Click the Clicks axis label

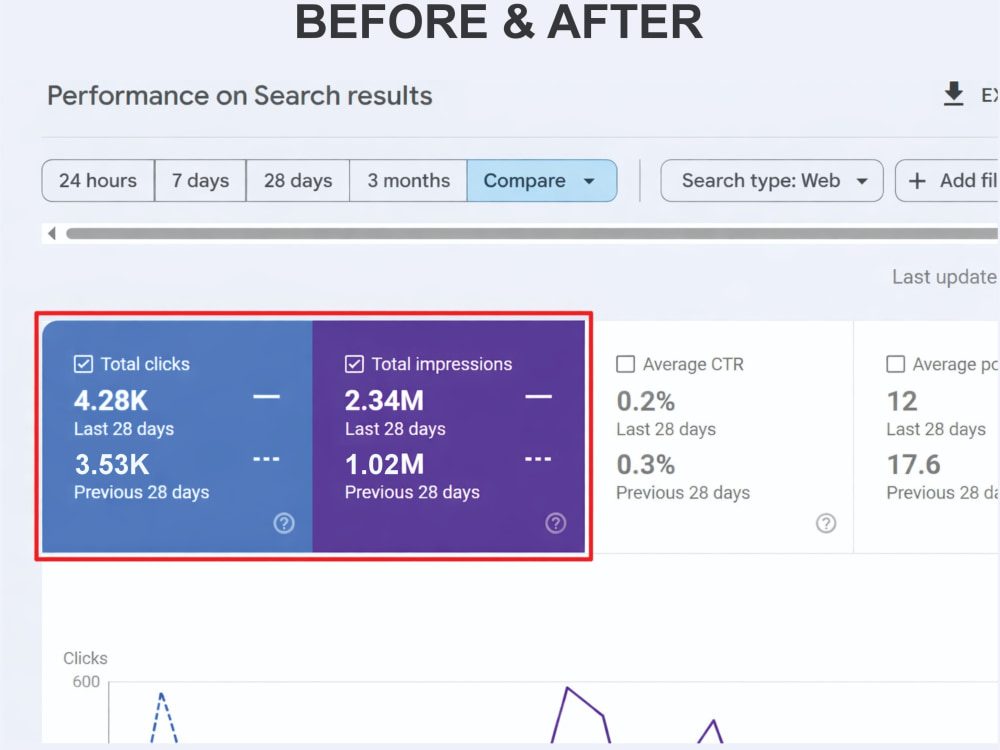[x=85, y=658]
